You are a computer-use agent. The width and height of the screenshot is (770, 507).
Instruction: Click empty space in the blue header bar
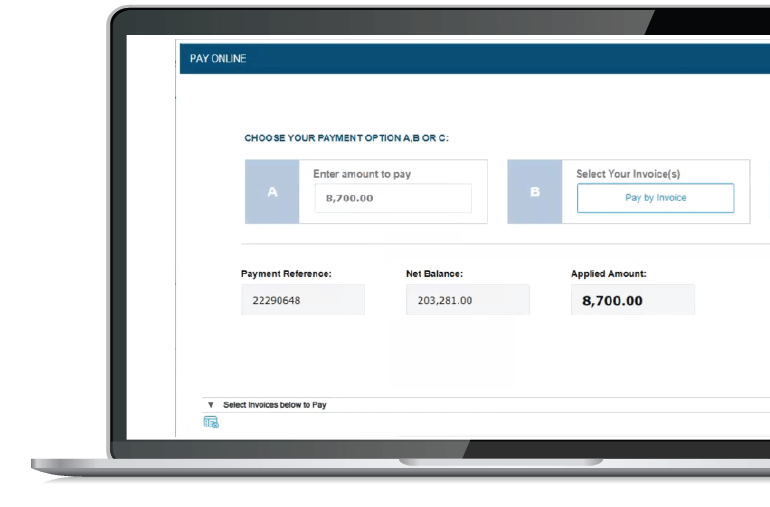(x=500, y=59)
